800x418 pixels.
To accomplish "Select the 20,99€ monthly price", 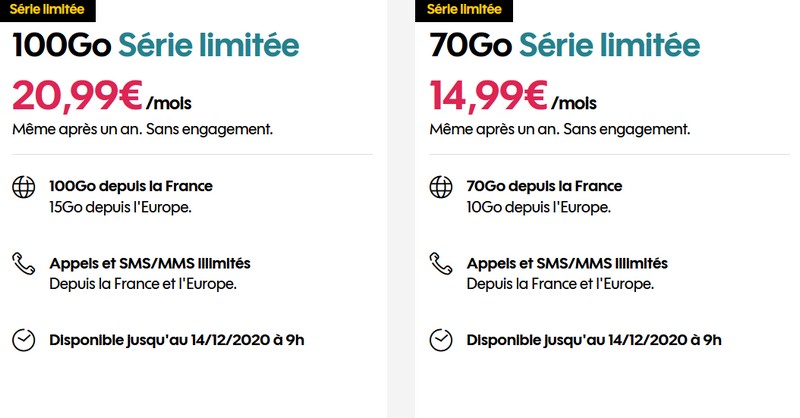I will (x=77, y=97).
